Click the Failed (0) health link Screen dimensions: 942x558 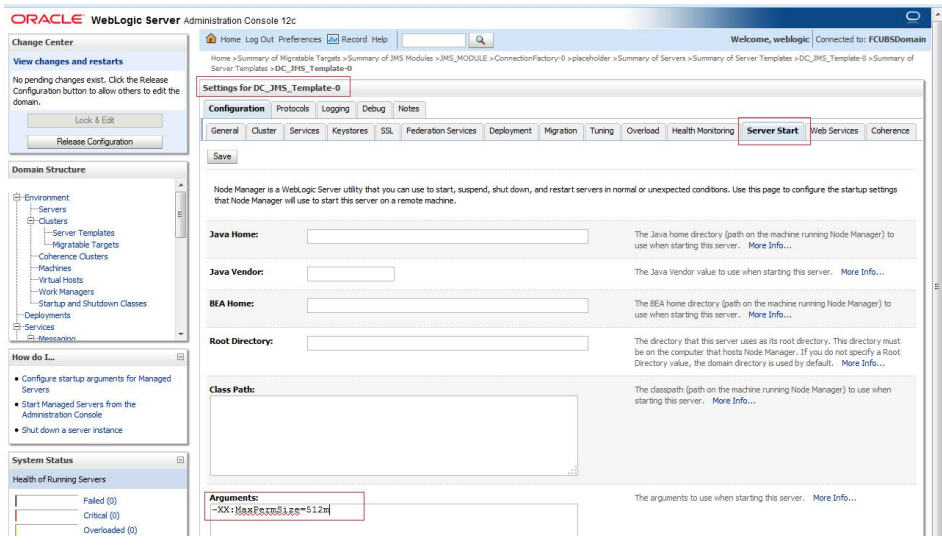point(100,500)
